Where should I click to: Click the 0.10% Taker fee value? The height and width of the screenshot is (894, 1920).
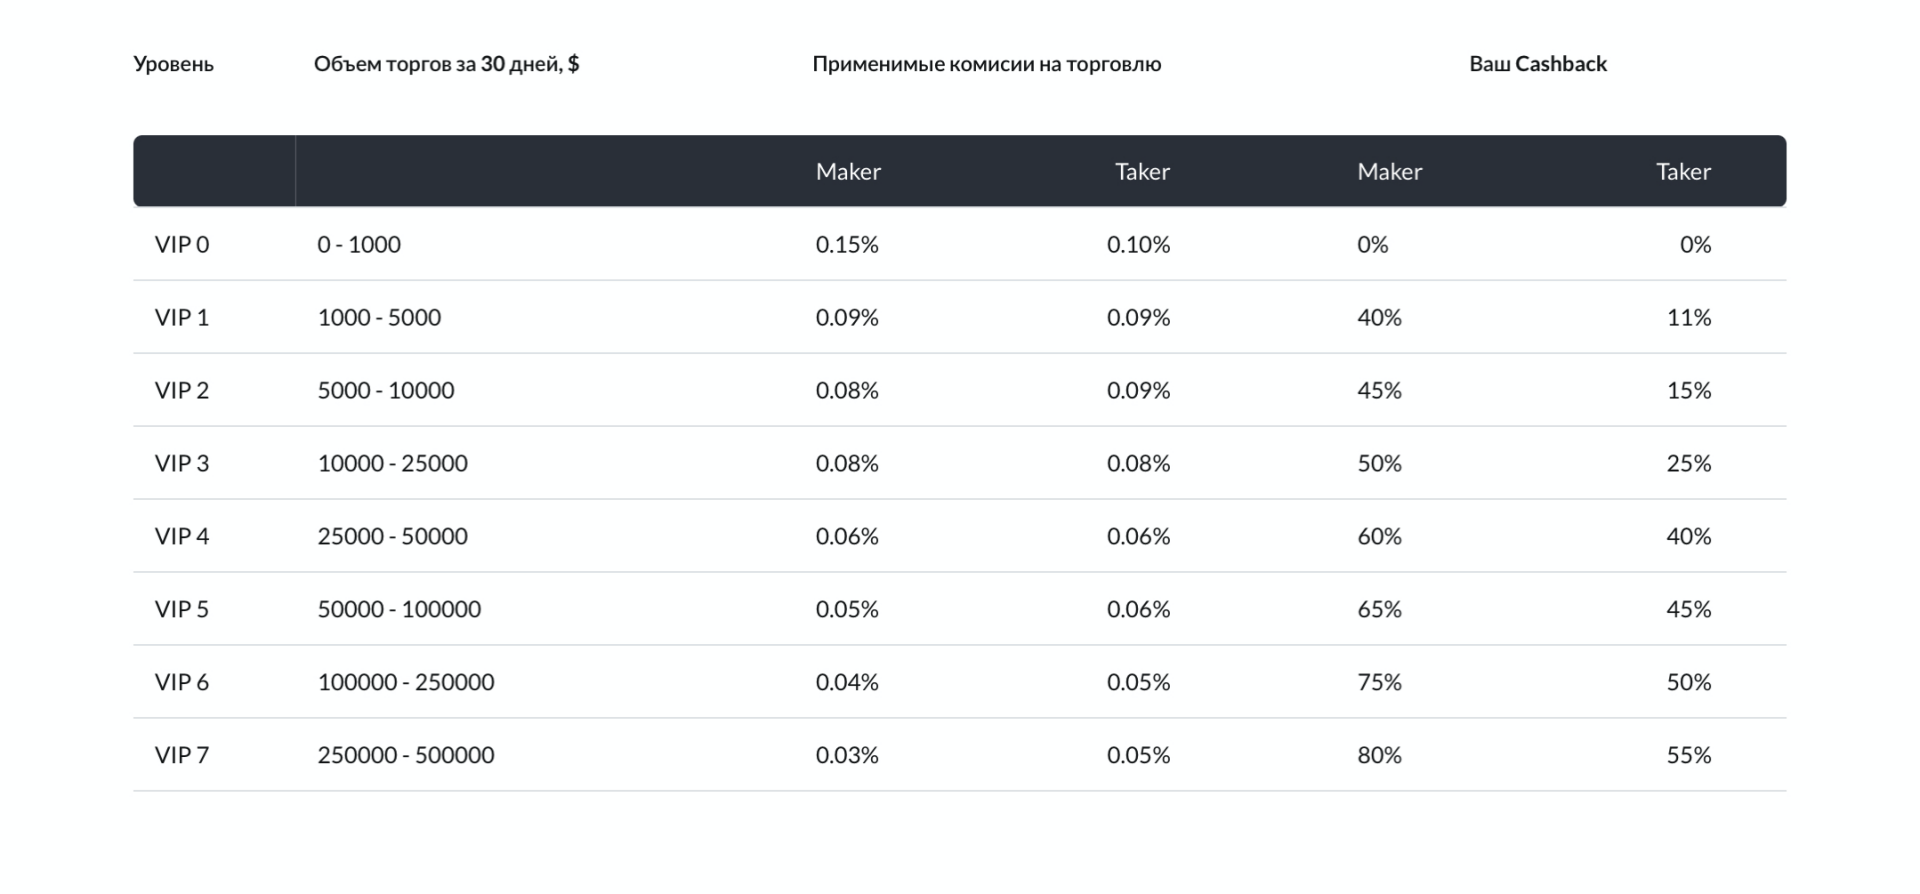pos(1138,245)
